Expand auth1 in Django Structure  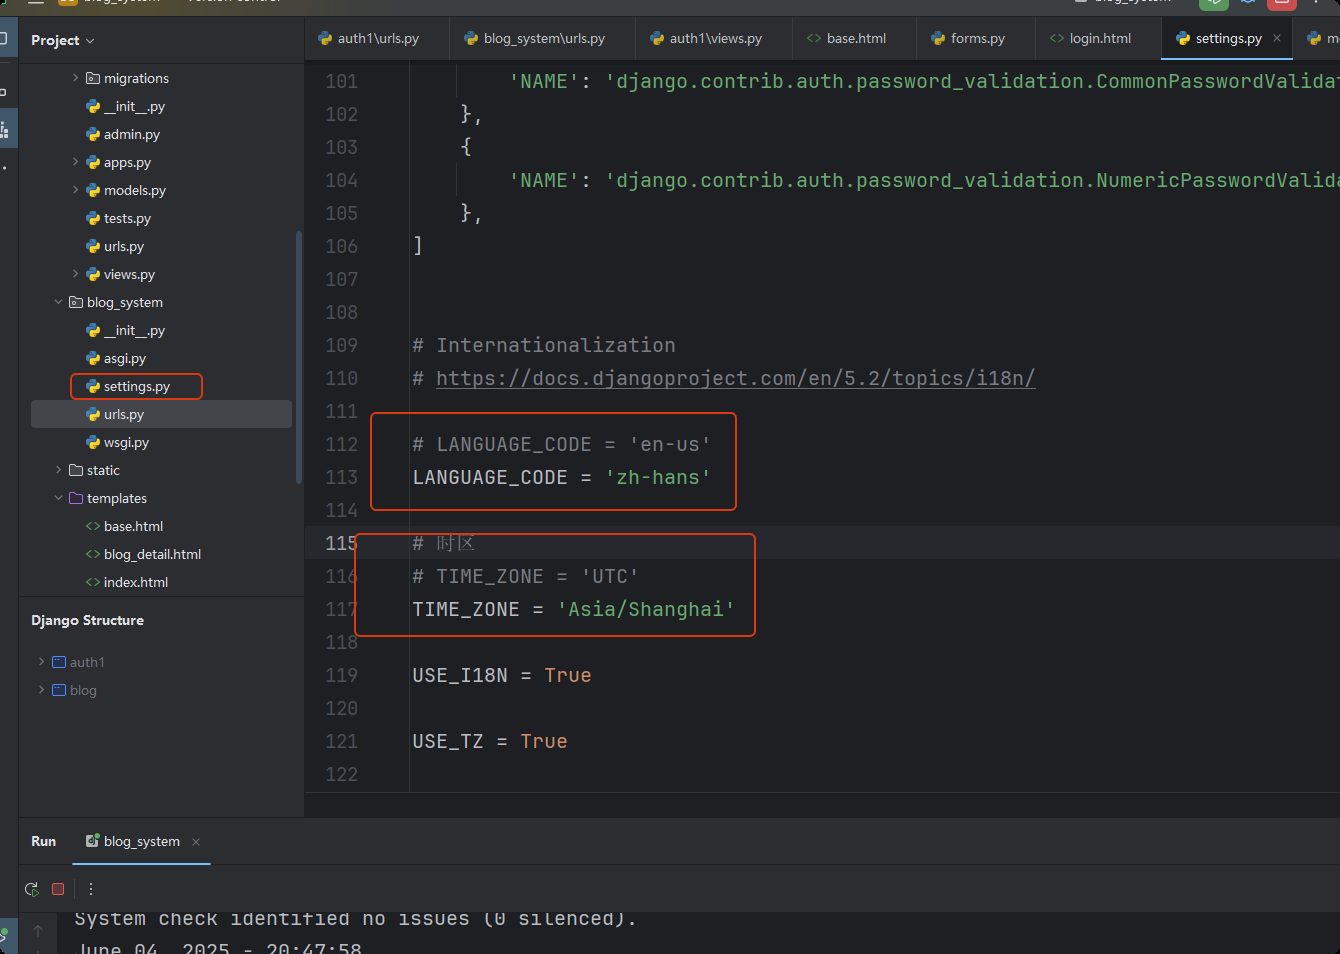41,662
